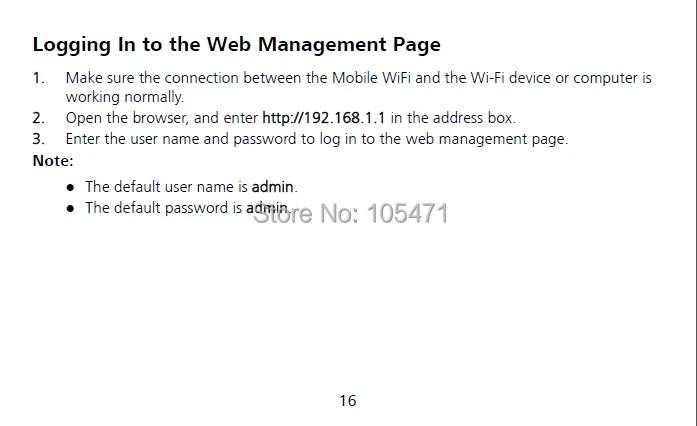This screenshot has width=697, height=426.
Task: Click the step number 3 marker
Action: pos(39,139)
